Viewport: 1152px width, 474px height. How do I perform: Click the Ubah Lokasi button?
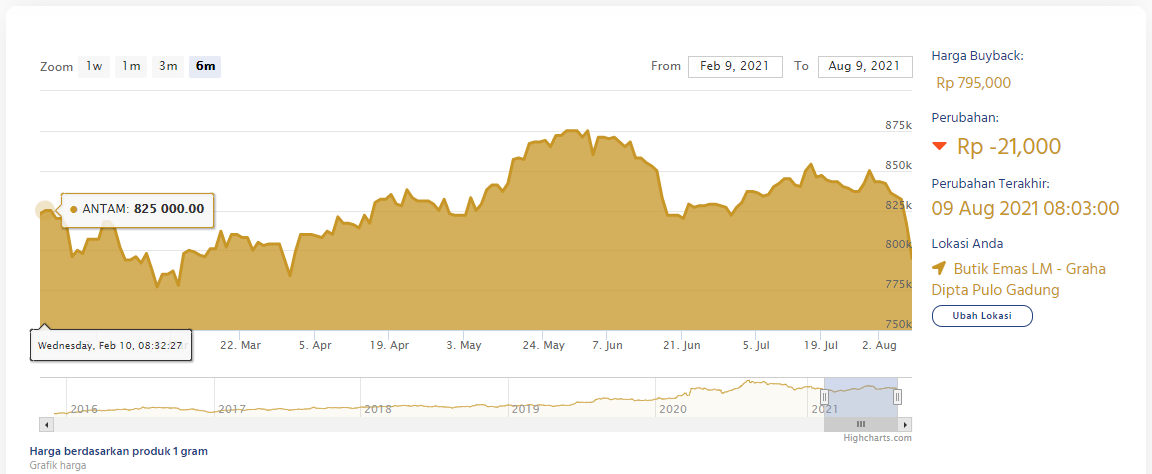click(x=982, y=316)
